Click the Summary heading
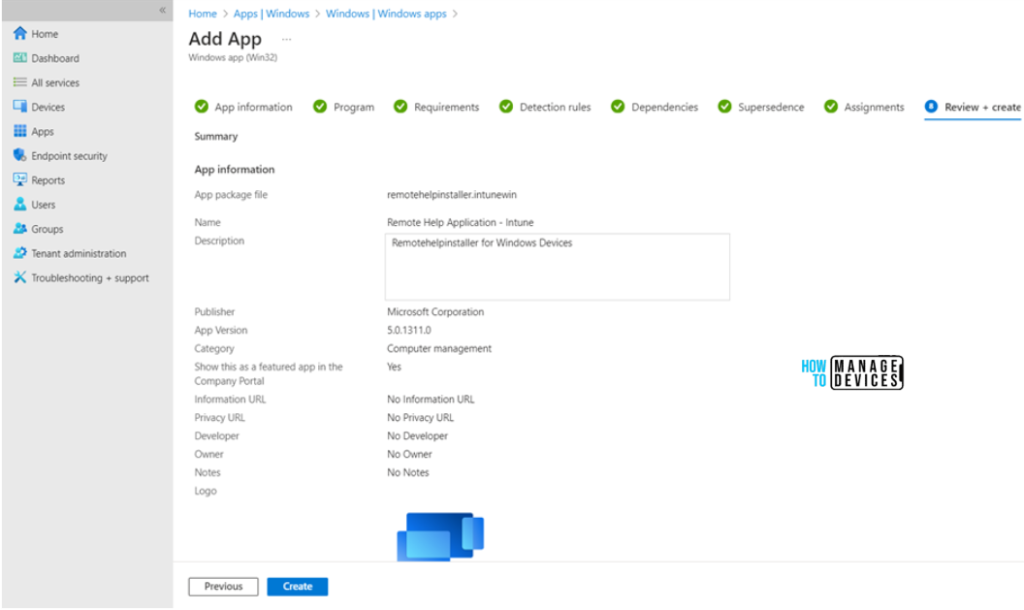1024x610 pixels. pos(216,136)
